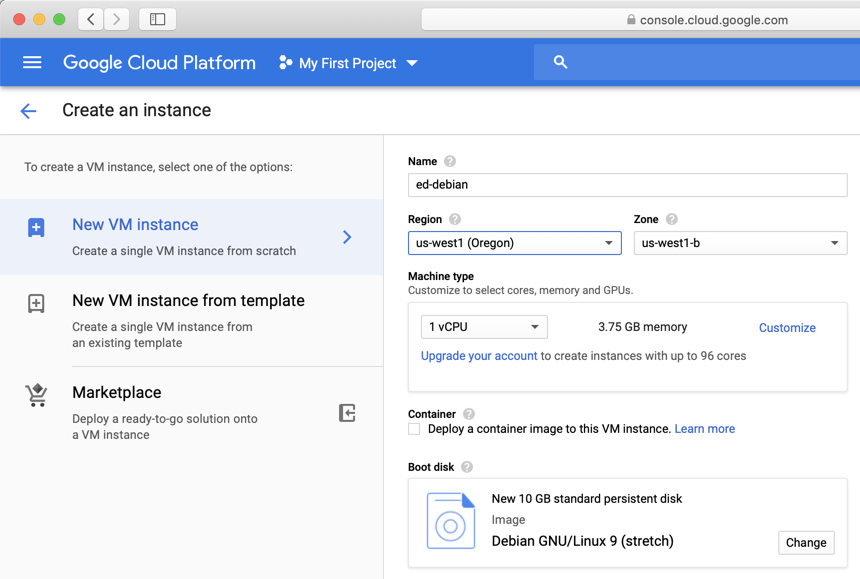This screenshot has height=579, width=860.
Task: Open the My First Project selector
Action: click(x=348, y=63)
